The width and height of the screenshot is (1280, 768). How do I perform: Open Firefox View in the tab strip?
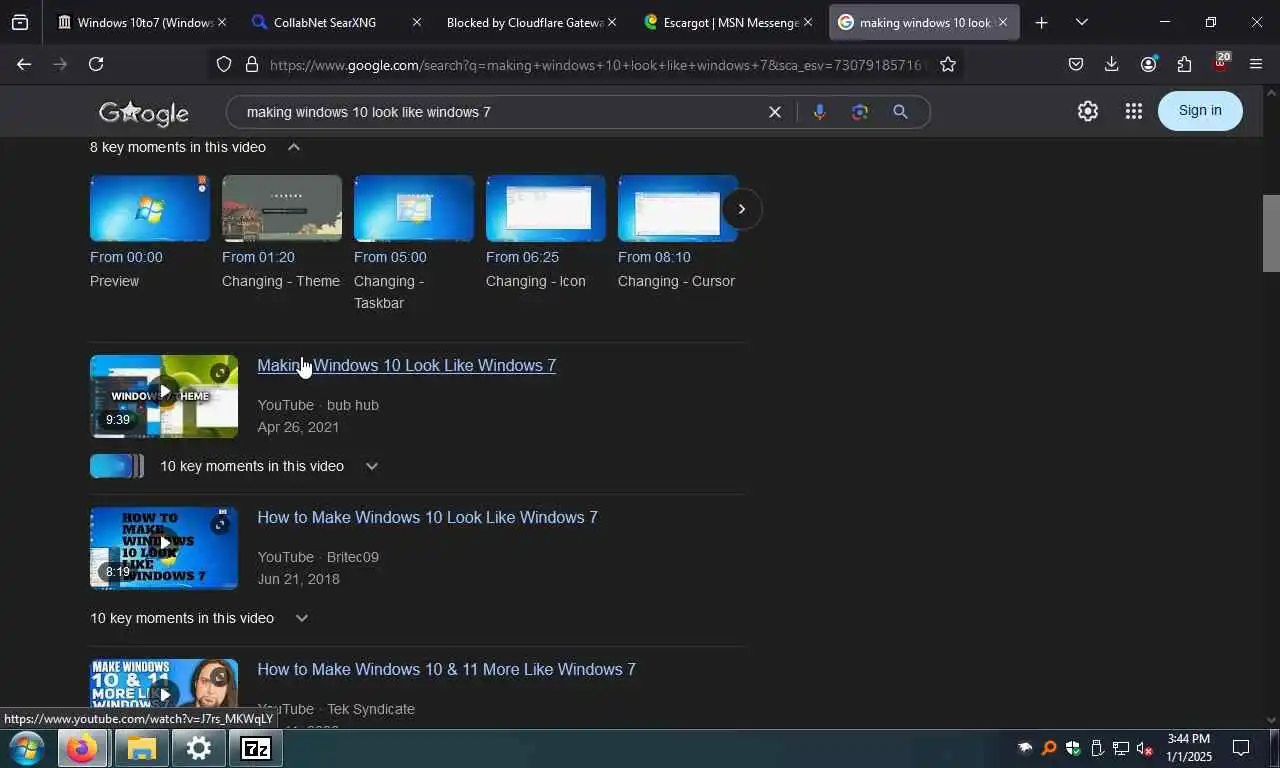[20, 22]
